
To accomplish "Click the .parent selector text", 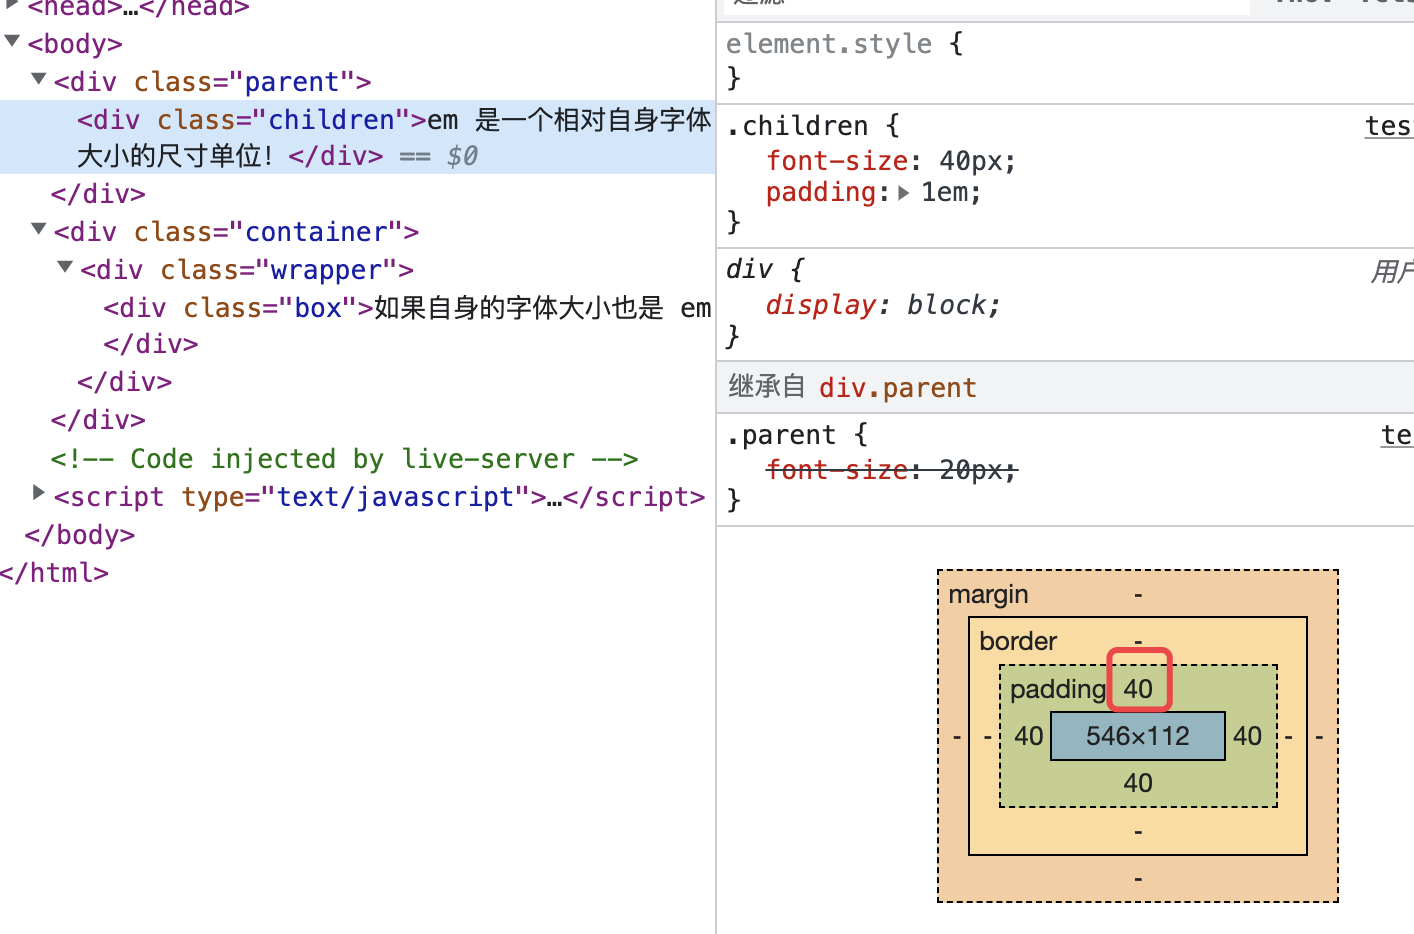I will (781, 435).
